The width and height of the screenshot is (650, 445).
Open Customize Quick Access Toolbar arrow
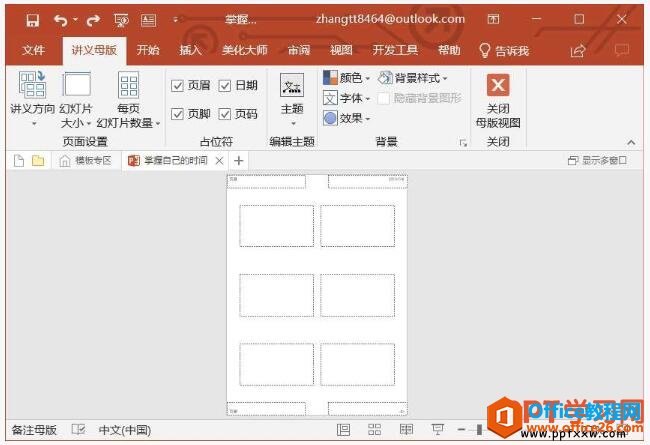coord(175,19)
